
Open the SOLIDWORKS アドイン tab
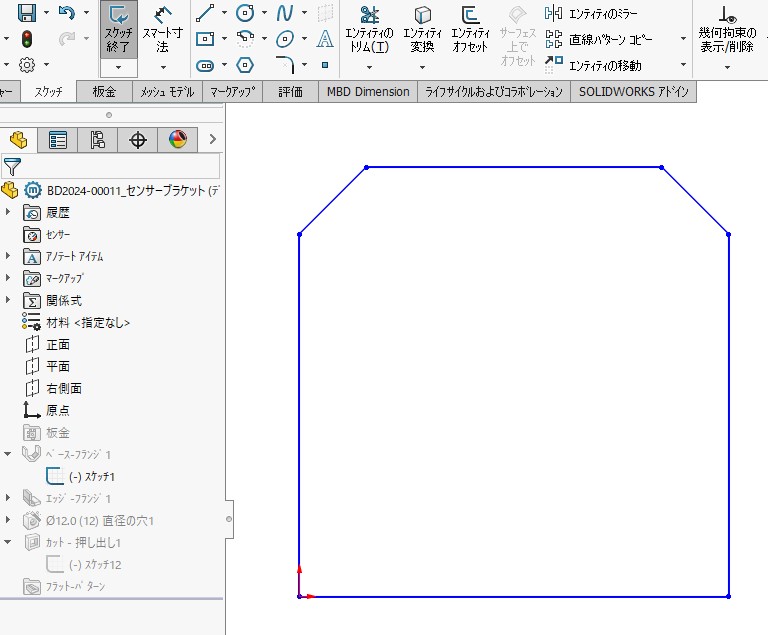point(633,92)
